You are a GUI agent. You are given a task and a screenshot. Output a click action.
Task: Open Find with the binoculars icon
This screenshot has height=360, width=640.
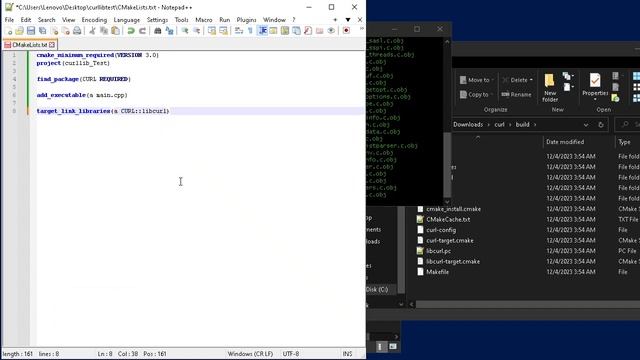click(x=158, y=31)
